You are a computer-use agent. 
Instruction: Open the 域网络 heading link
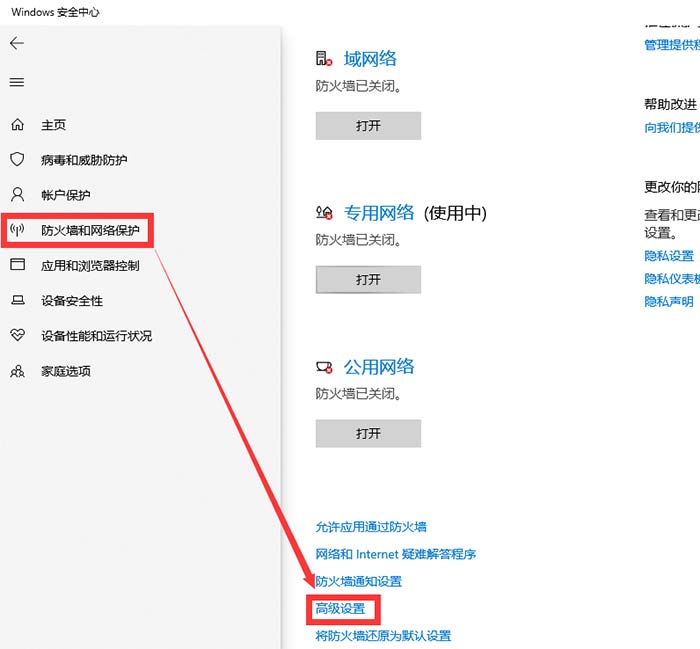370,59
